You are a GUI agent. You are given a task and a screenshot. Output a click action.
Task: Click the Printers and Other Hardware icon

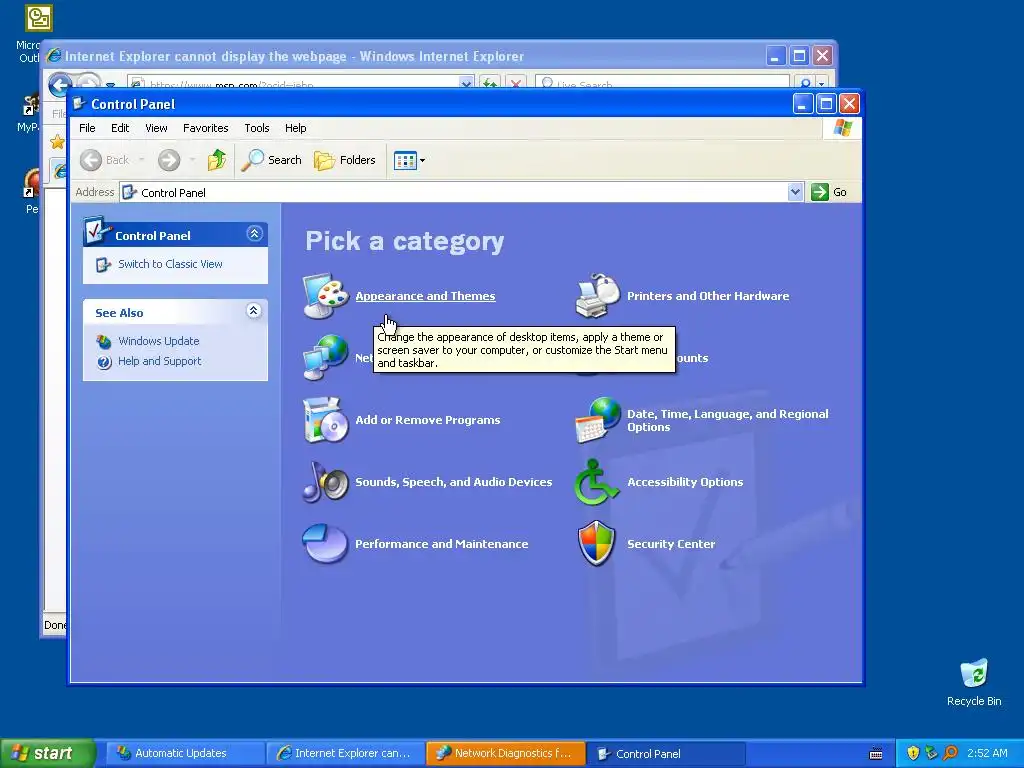click(x=598, y=296)
